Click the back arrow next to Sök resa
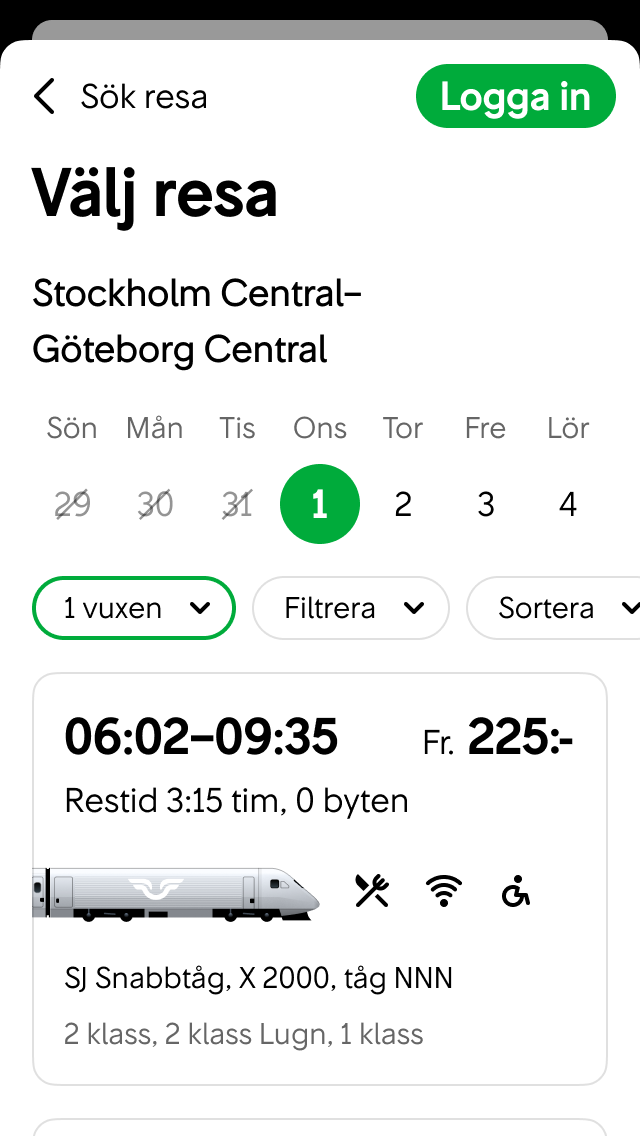The image size is (640, 1136). click(43, 96)
